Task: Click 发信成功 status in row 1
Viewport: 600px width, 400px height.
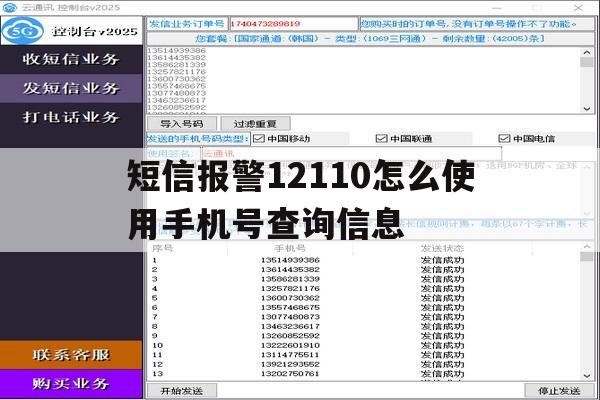Action: [x=442, y=260]
